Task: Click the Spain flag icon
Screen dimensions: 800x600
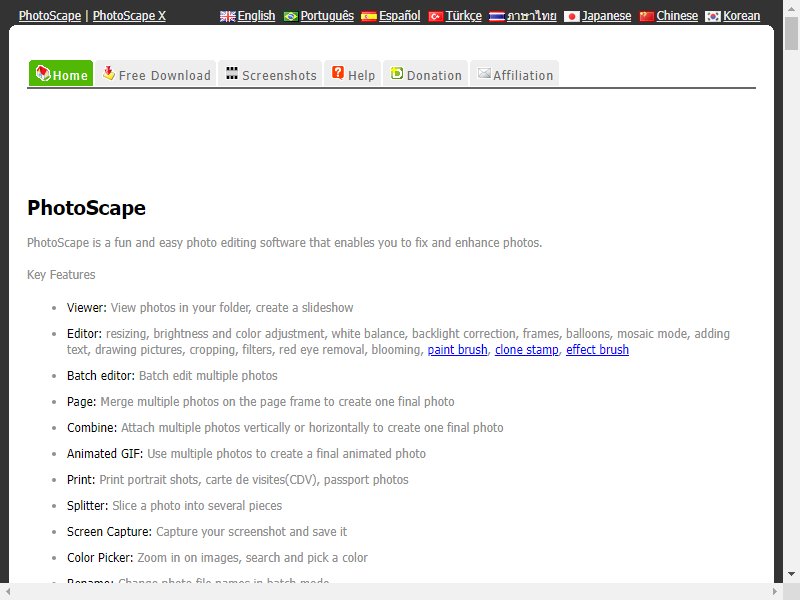Action: point(369,16)
